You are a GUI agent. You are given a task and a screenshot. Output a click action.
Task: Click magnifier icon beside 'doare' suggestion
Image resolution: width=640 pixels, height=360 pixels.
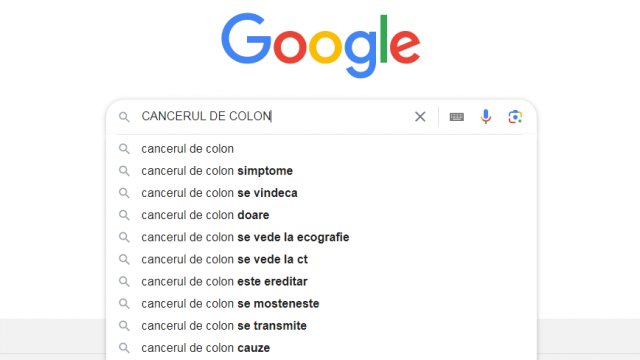tap(124, 215)
